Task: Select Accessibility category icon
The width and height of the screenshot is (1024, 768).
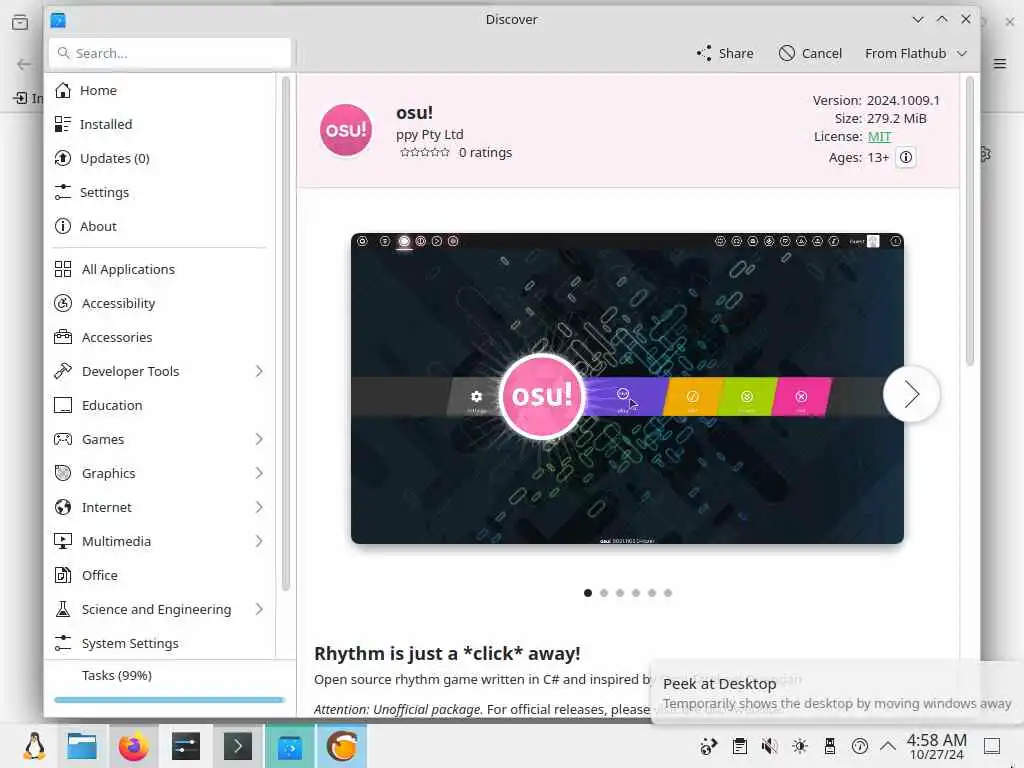Action: coord(63,303)
